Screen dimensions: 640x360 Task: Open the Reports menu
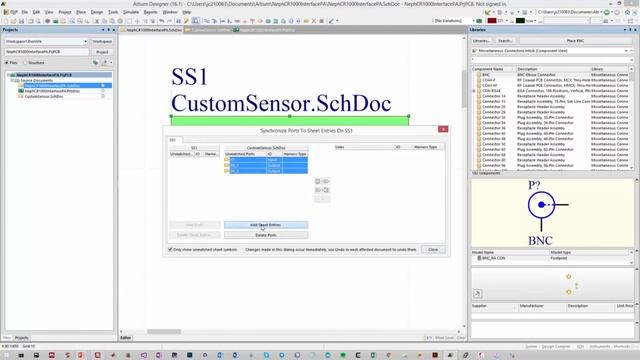click(x=150, y=12)
